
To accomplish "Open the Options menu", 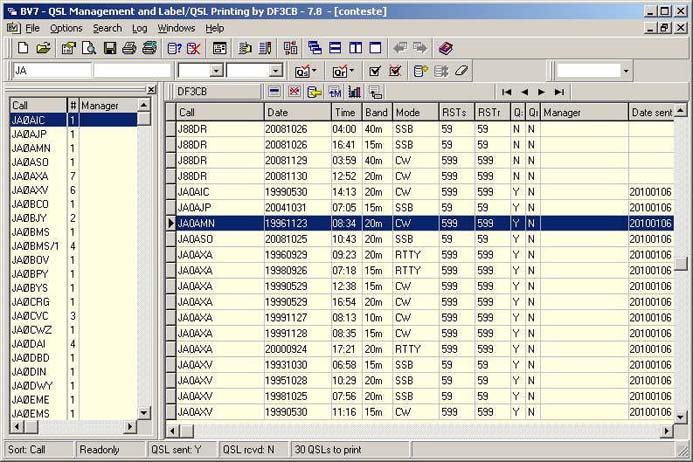I will pos(66,28).
